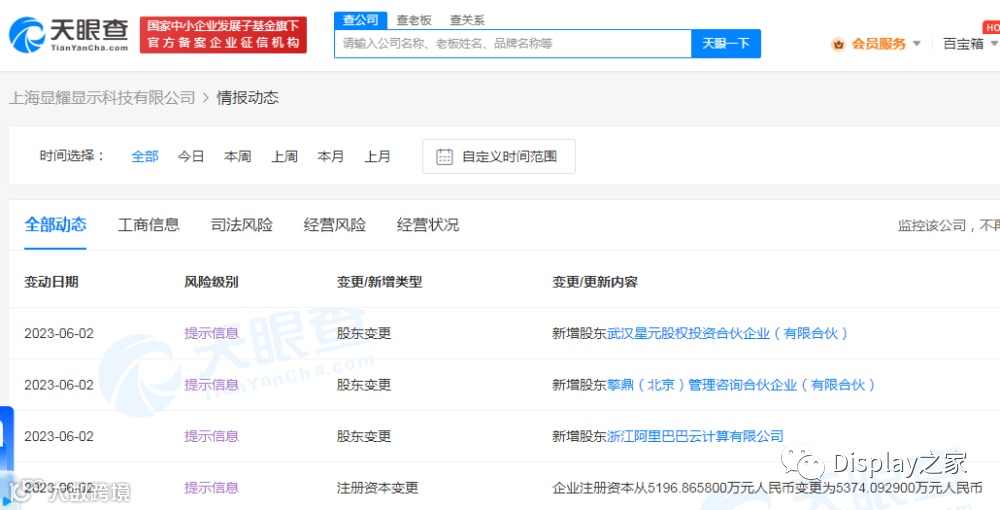Click the calendar icon for custom date range

coord(445,156)
